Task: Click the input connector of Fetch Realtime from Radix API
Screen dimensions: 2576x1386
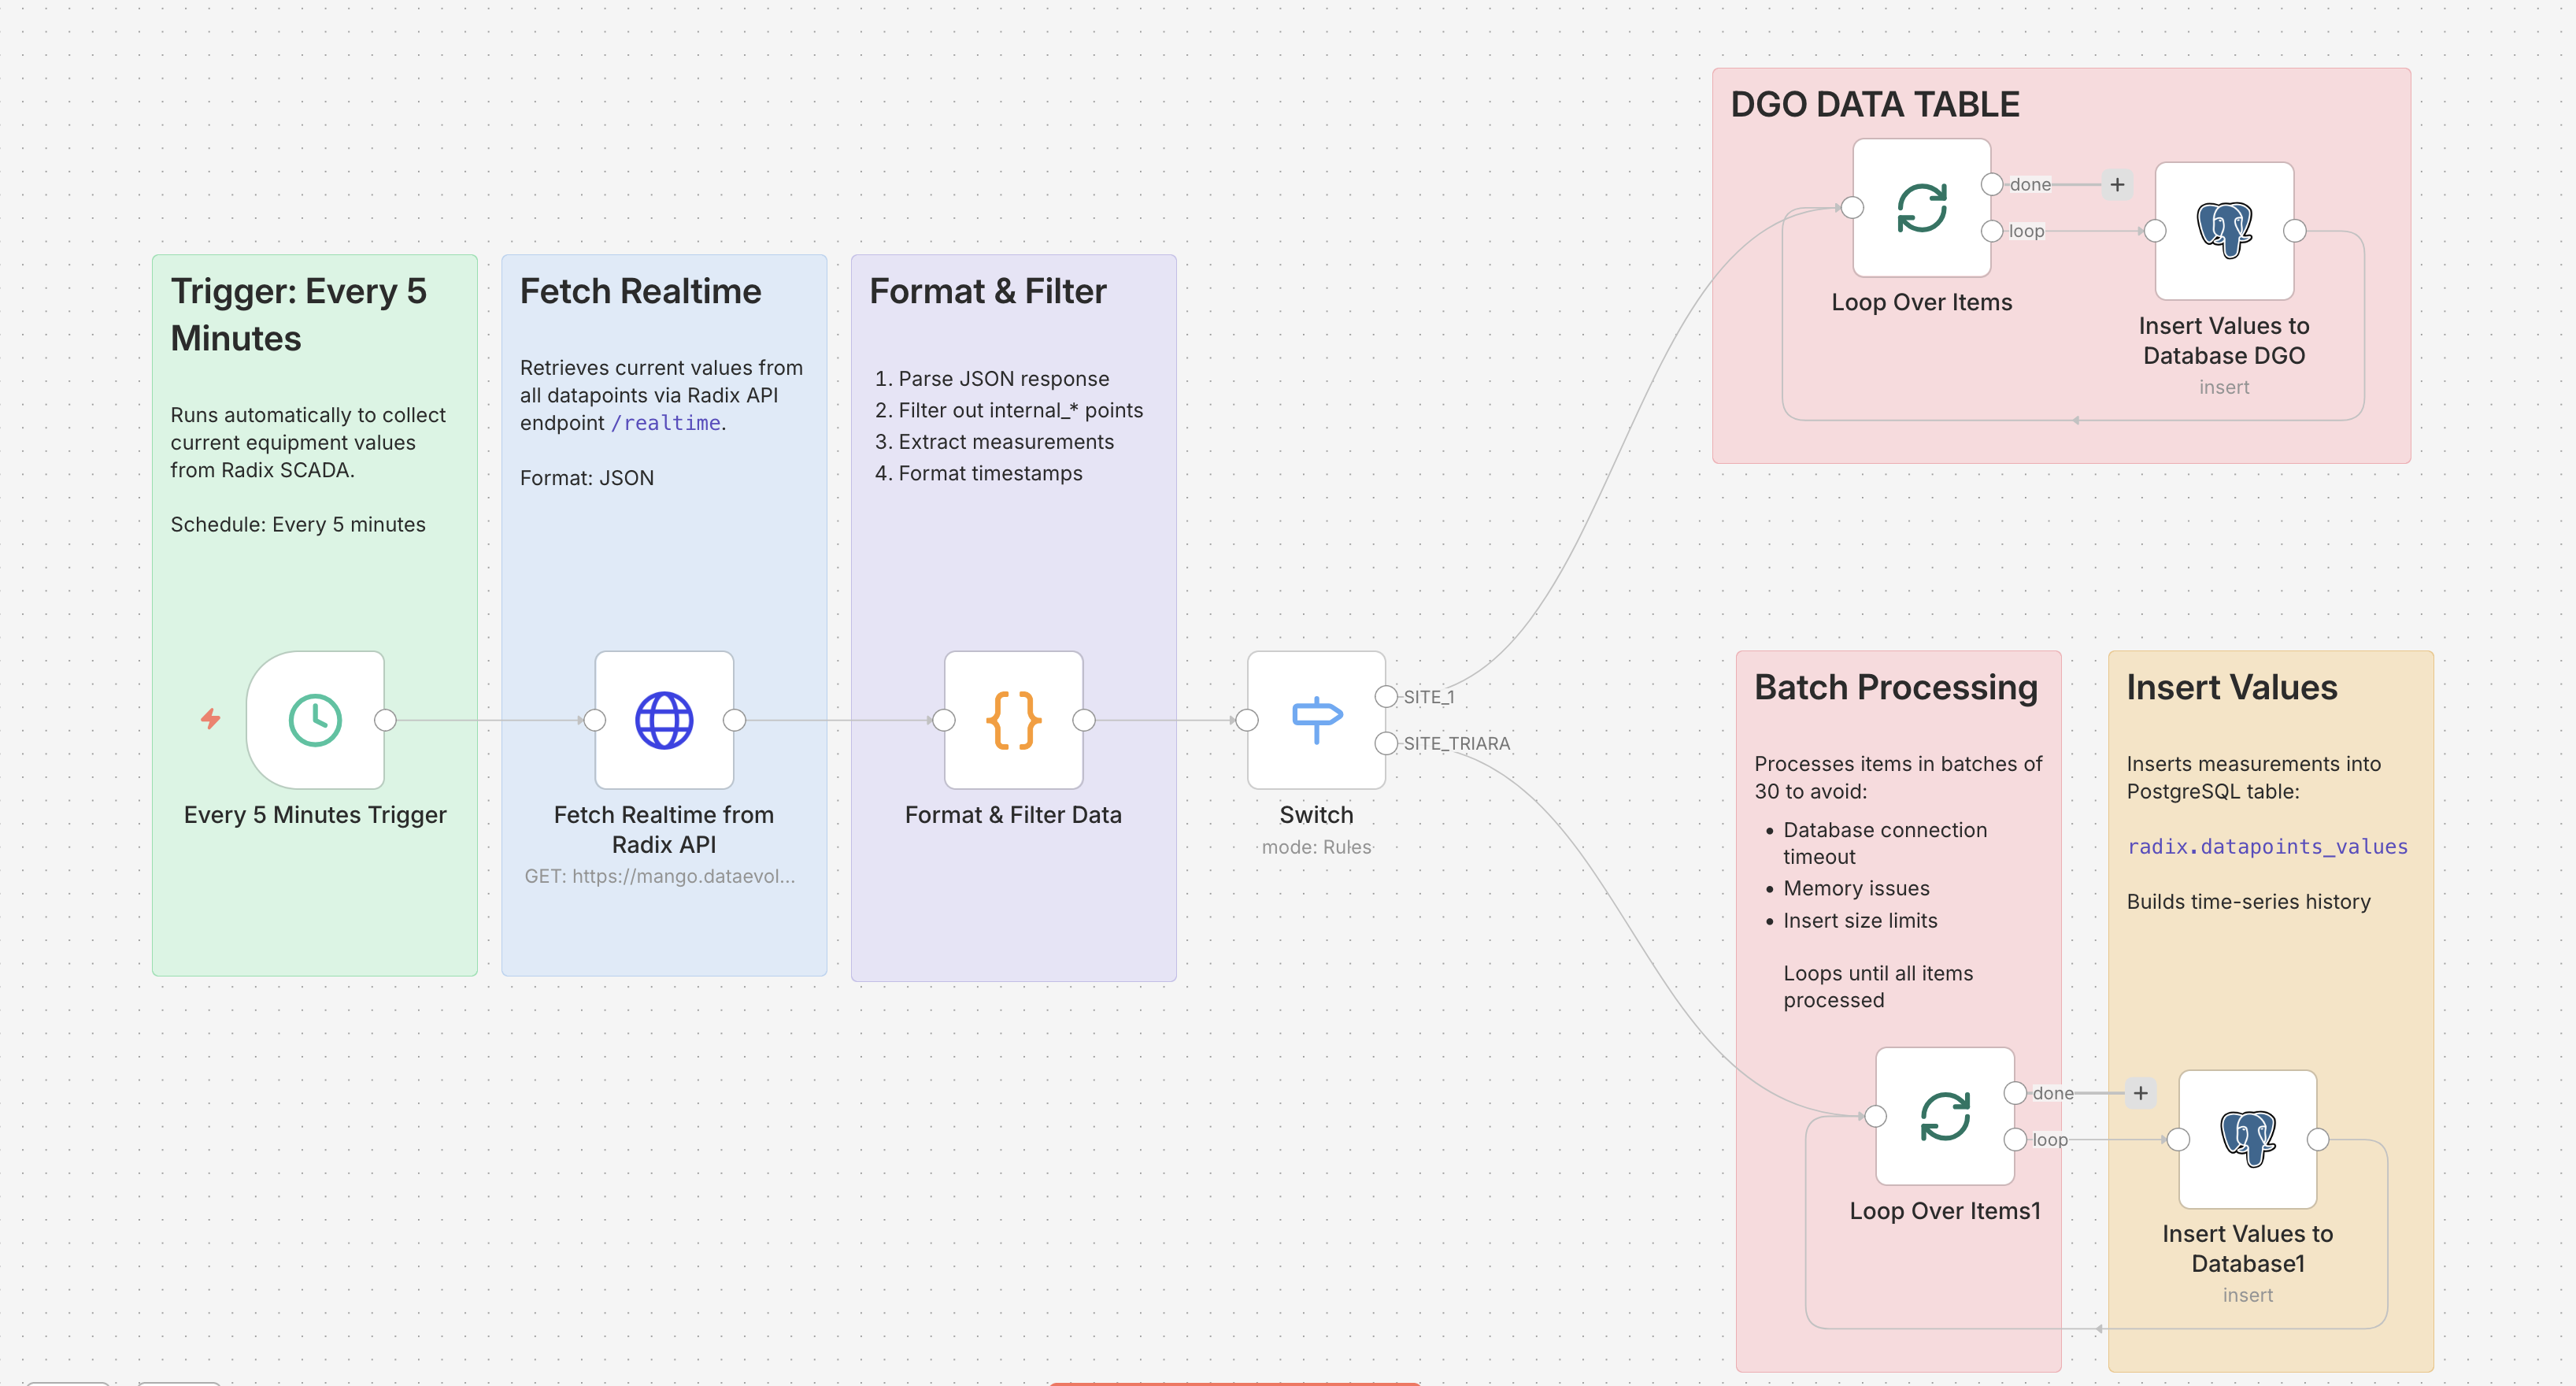Action: click(x=595, y=719)
